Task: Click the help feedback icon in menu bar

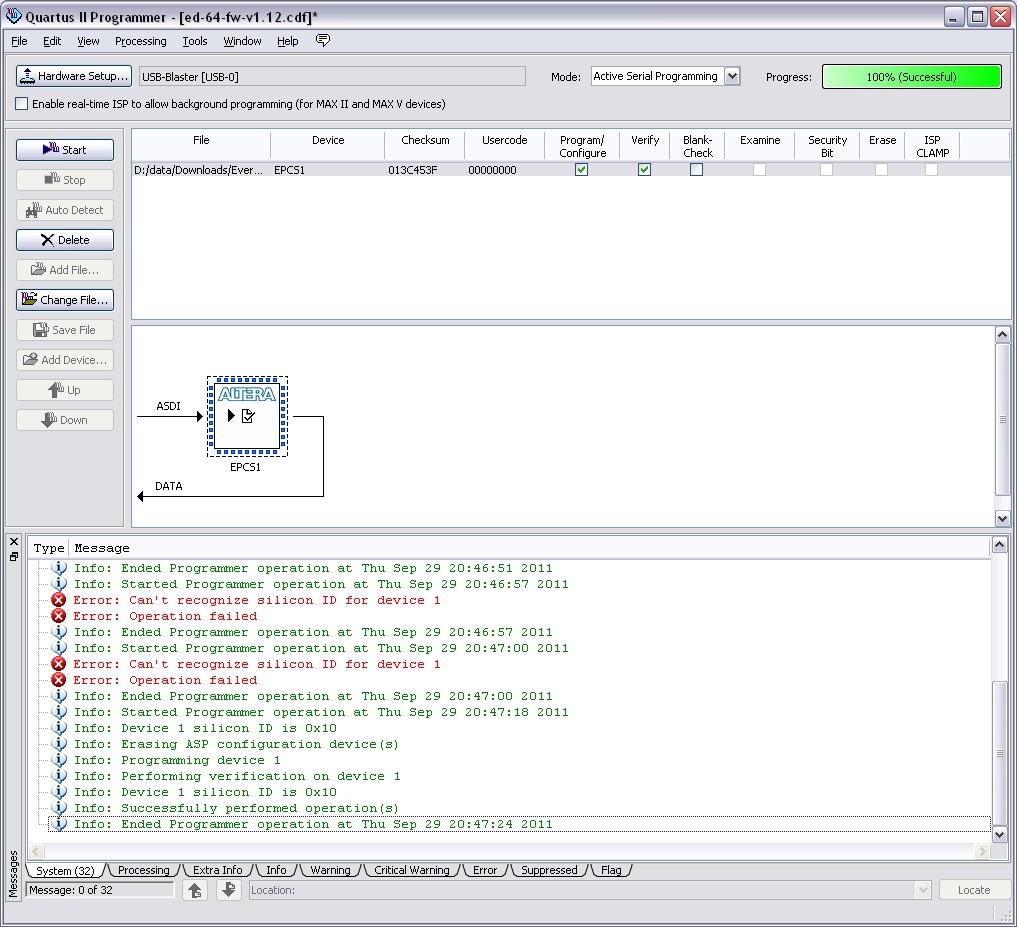Action: point(322,41)
